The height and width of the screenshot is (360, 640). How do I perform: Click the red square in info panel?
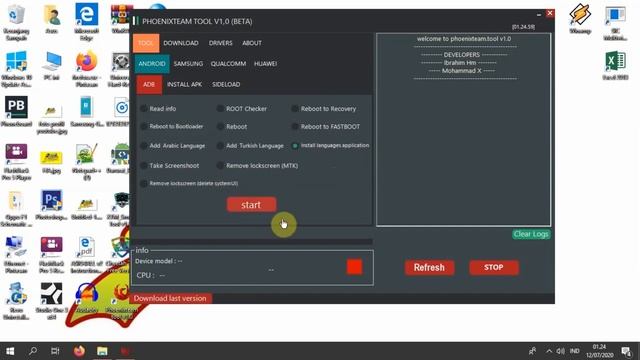(354, 267)
